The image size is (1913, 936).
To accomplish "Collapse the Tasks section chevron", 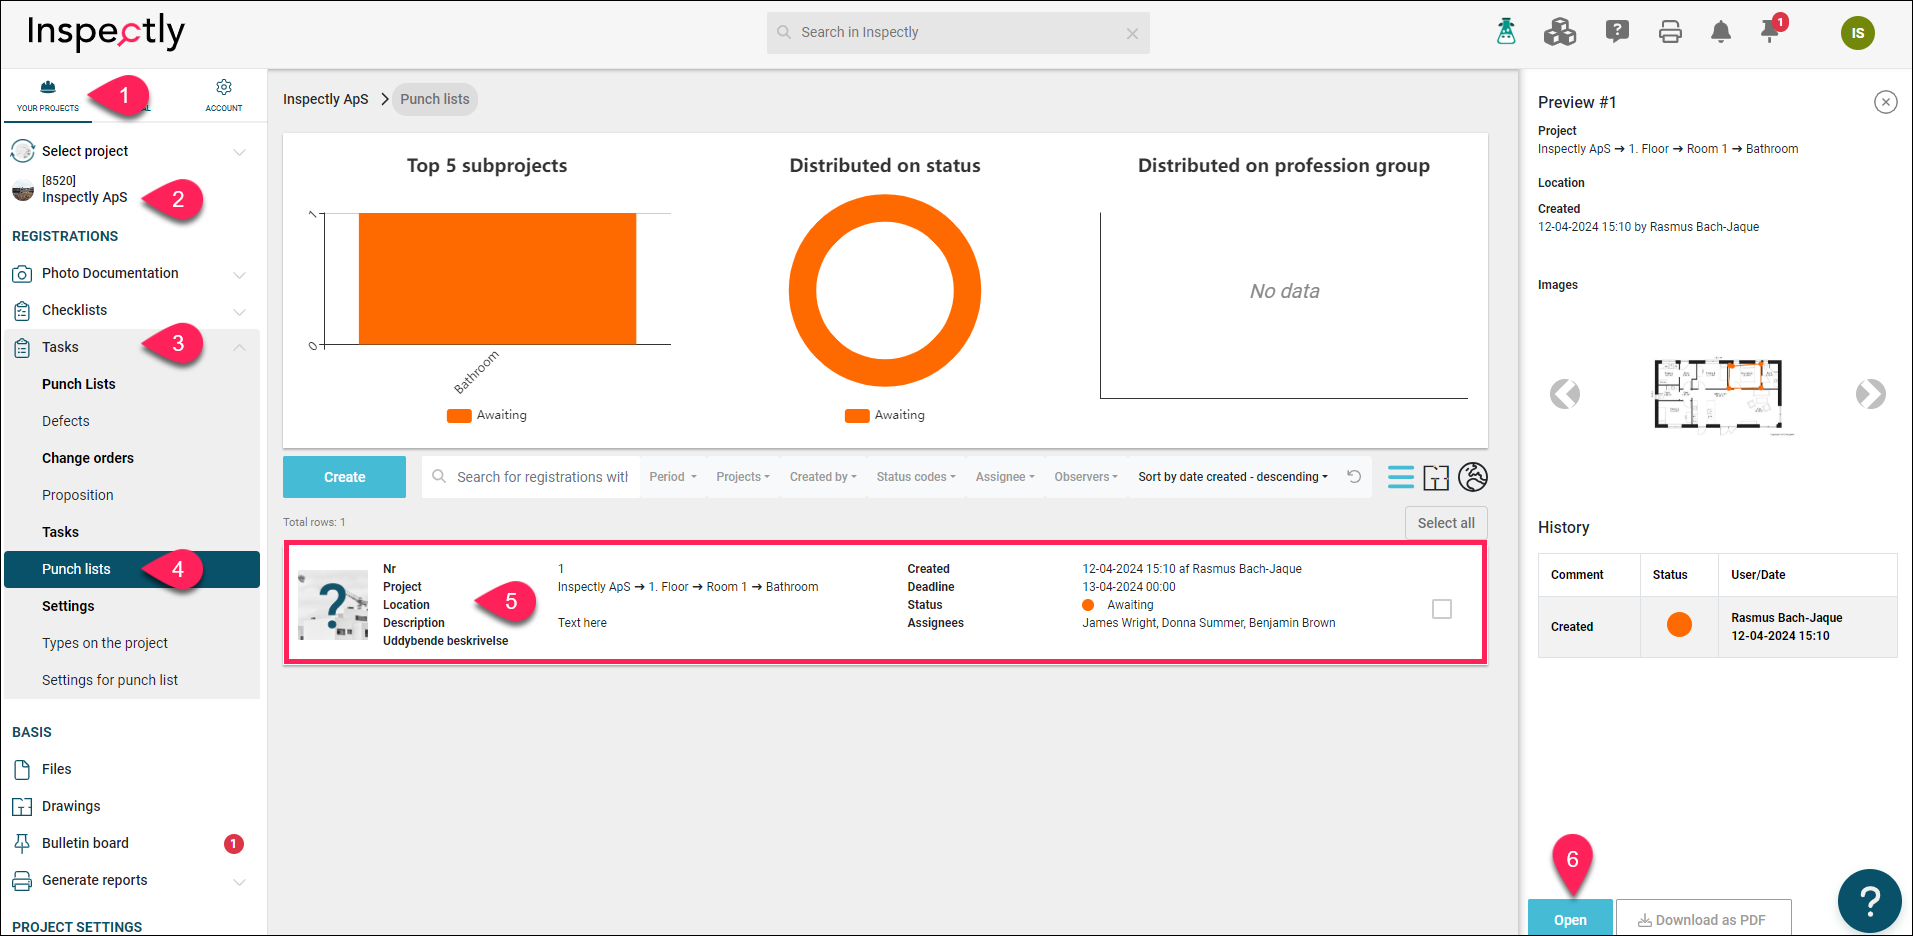I will click(x=239, y=348).
